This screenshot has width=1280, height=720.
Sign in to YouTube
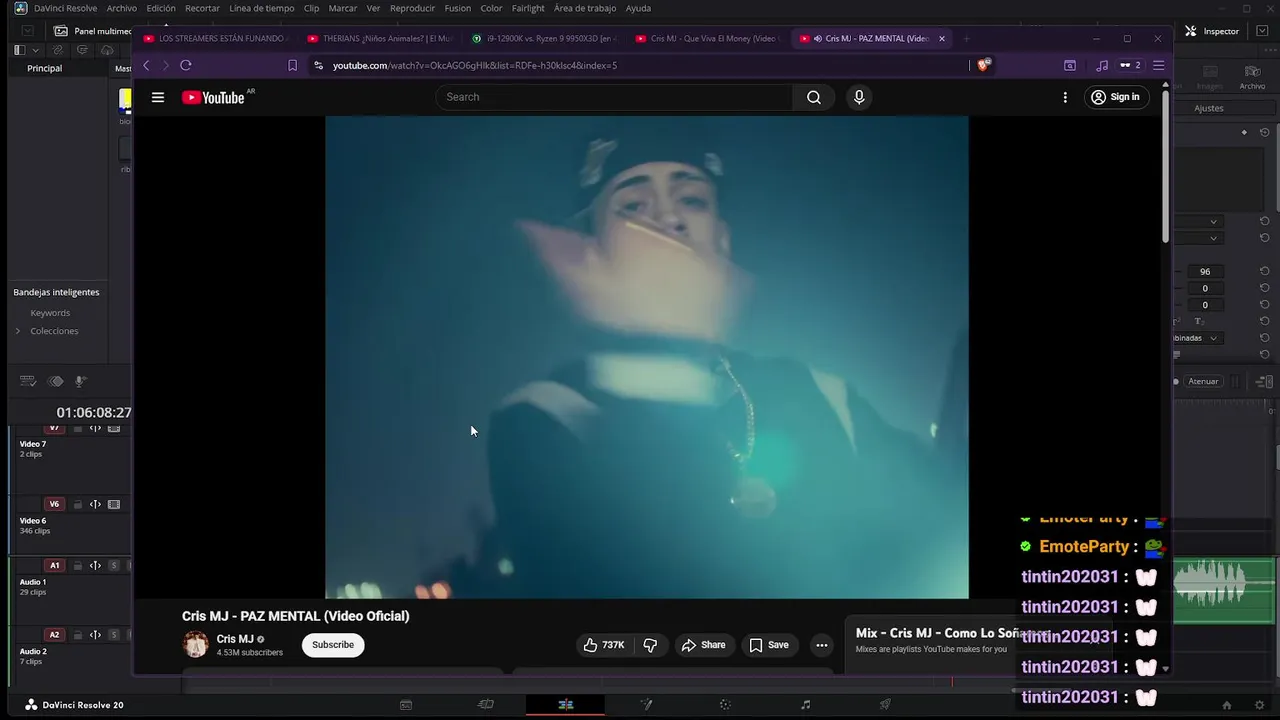1115,97
